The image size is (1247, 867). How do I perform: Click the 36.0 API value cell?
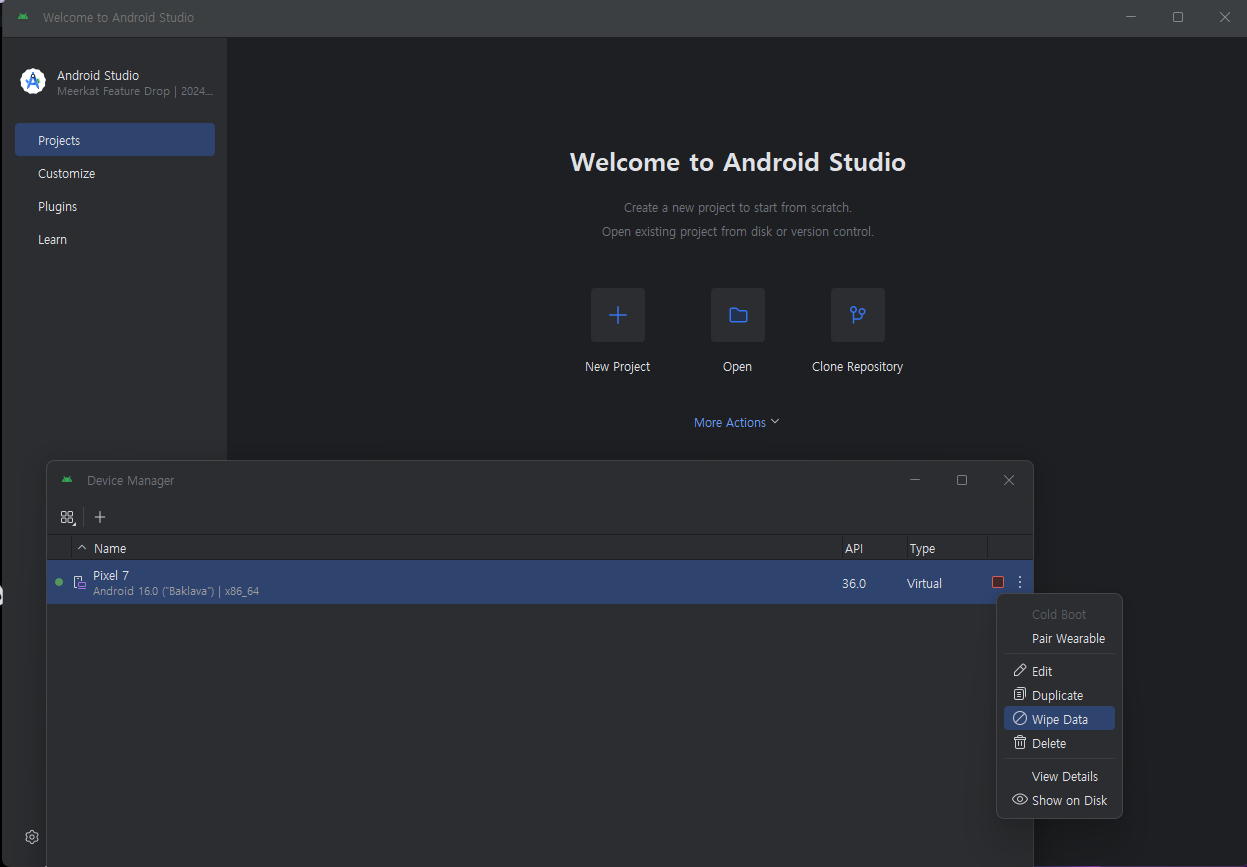(854, 583)
